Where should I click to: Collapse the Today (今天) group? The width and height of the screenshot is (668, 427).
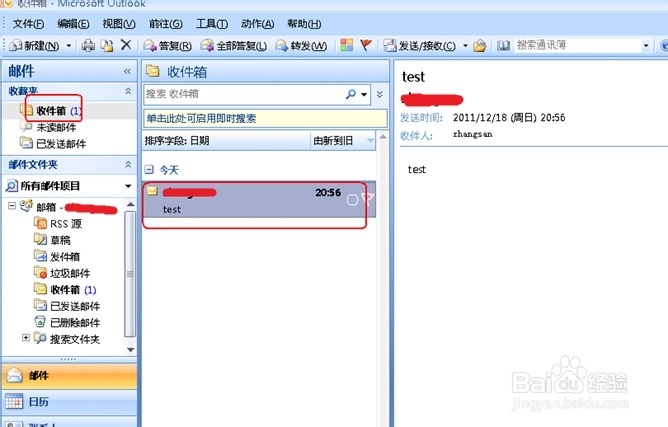(149, 170)
